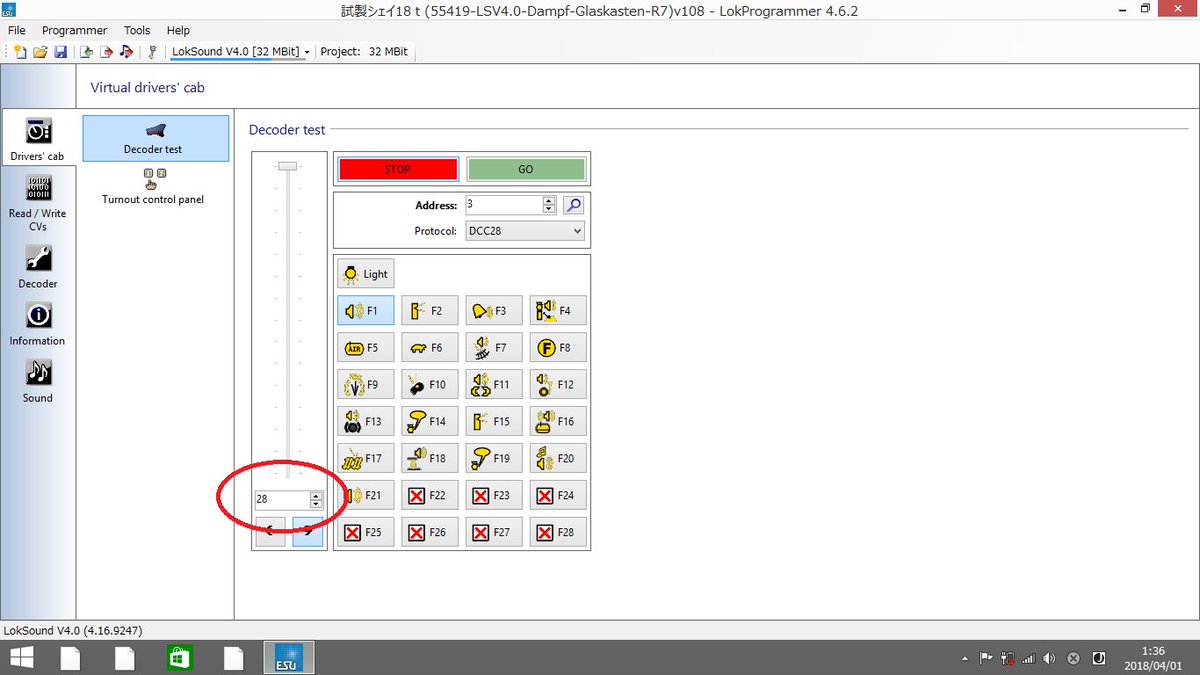Search address with magnifier icon

[x=573, y=205]
